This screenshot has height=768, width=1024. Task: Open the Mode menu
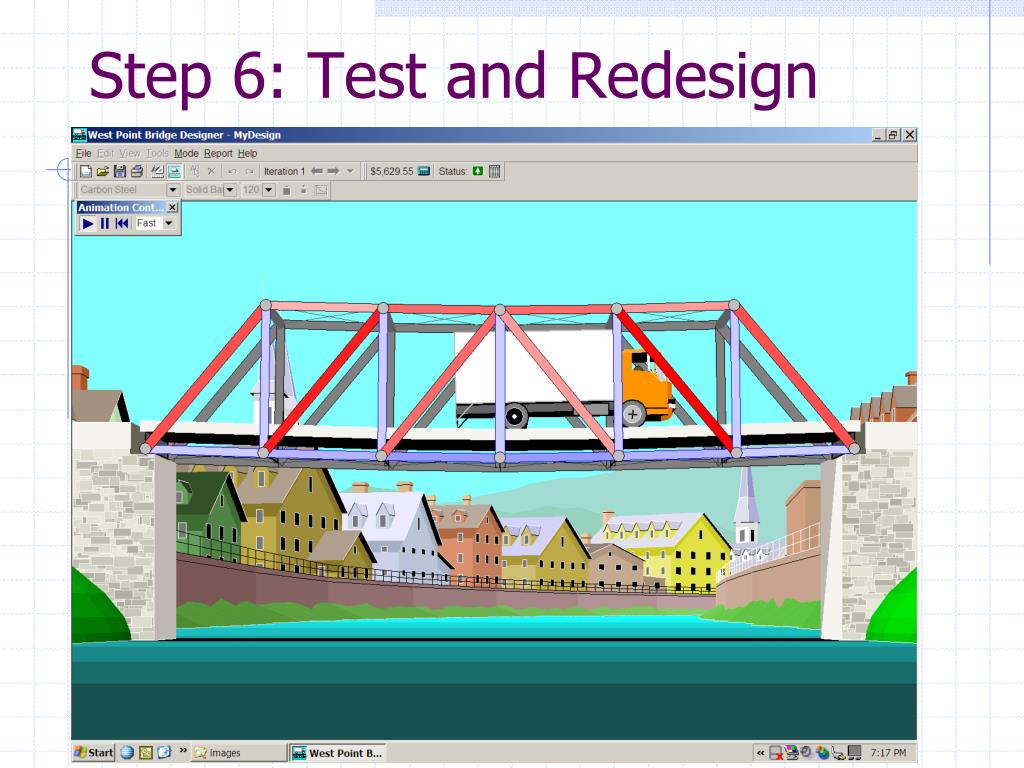pos(186,153)
